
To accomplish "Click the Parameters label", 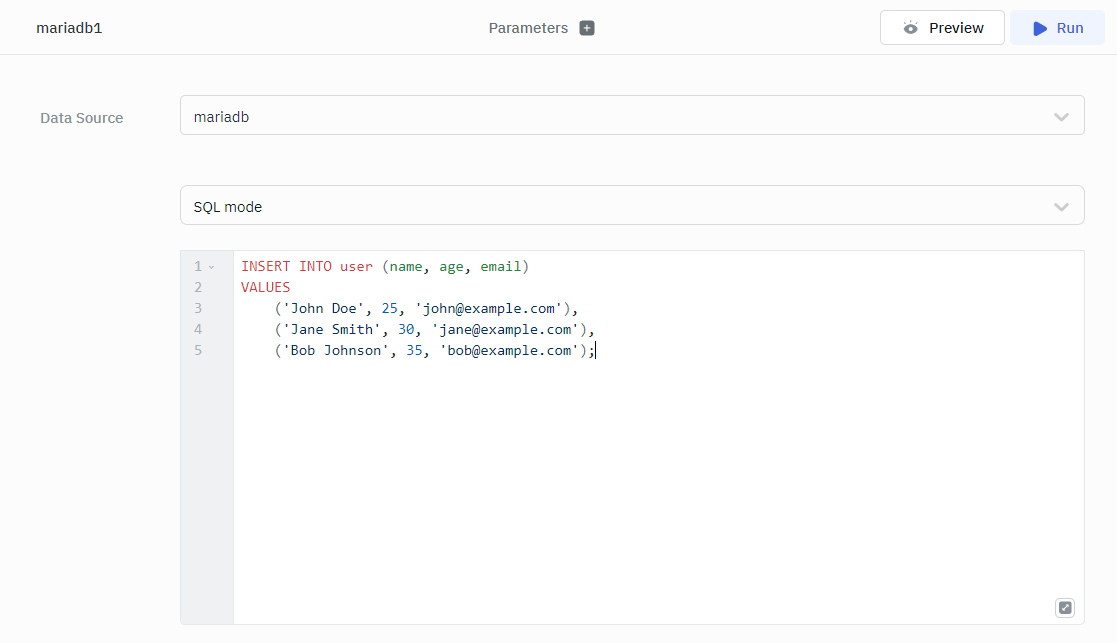I will tap(528, 28).
